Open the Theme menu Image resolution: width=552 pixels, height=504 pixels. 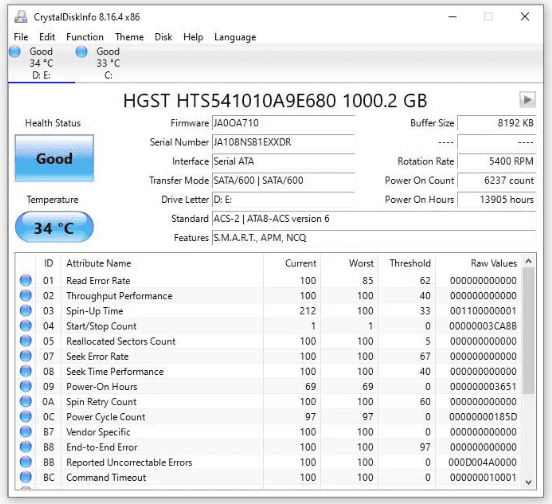(129, 37)
